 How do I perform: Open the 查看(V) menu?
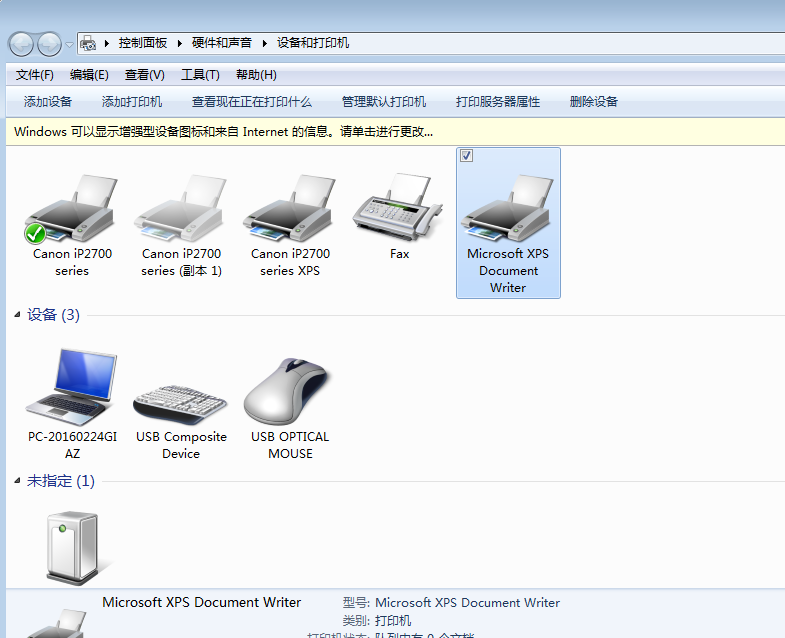tap(144, 75)
